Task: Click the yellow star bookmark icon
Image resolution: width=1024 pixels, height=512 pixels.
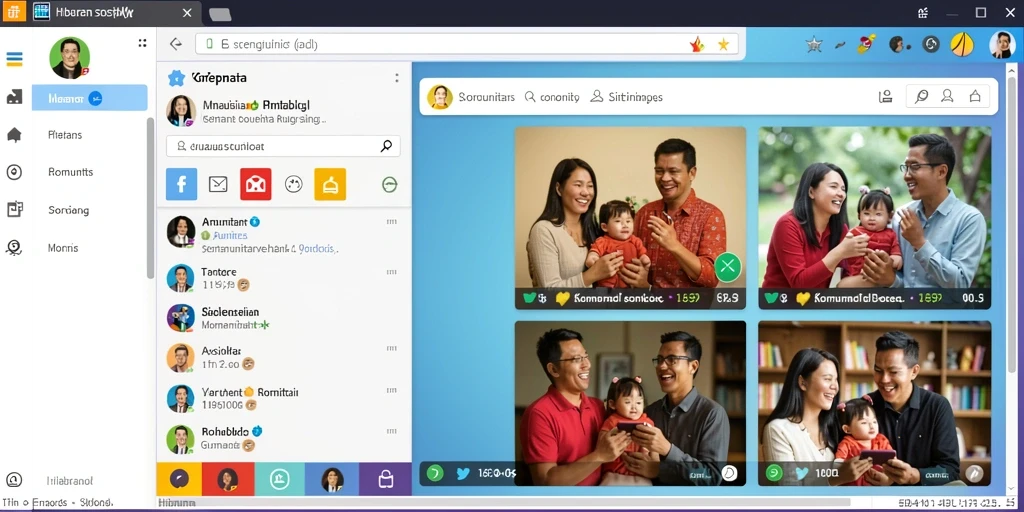Action: click(x=723, y=44)
